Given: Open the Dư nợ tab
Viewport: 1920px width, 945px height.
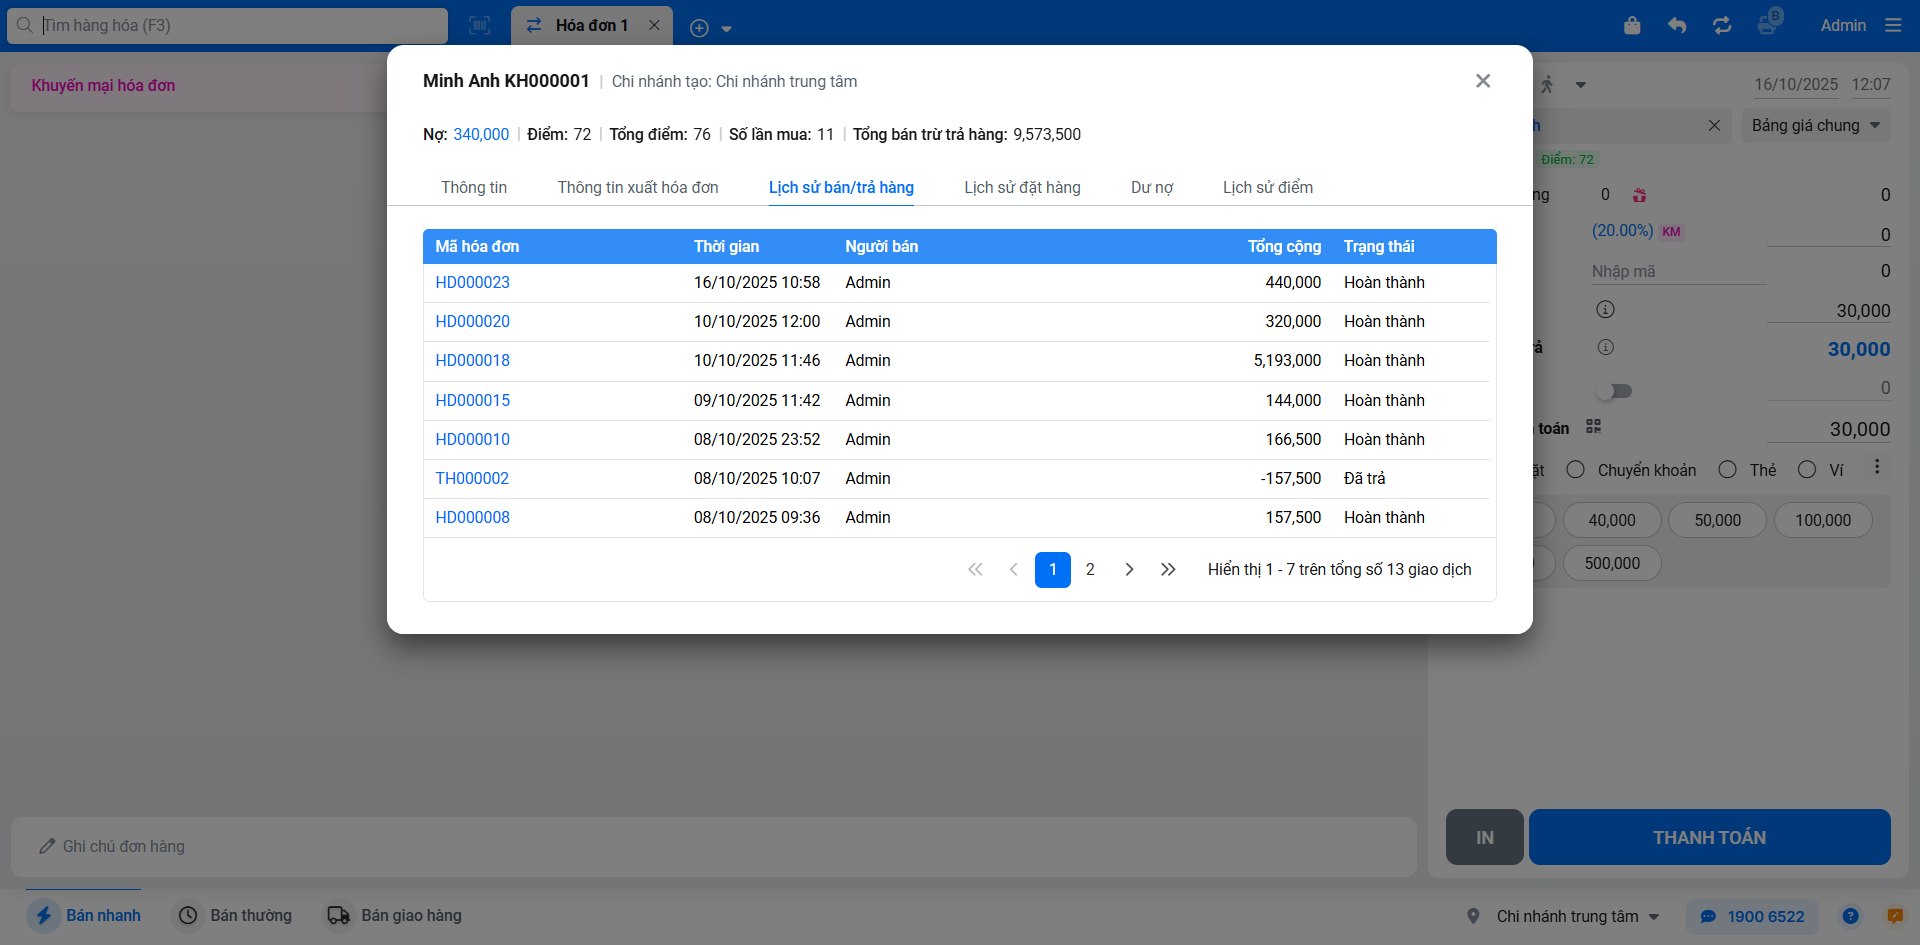Looking at the screenshot, I should pos(1151,188).
